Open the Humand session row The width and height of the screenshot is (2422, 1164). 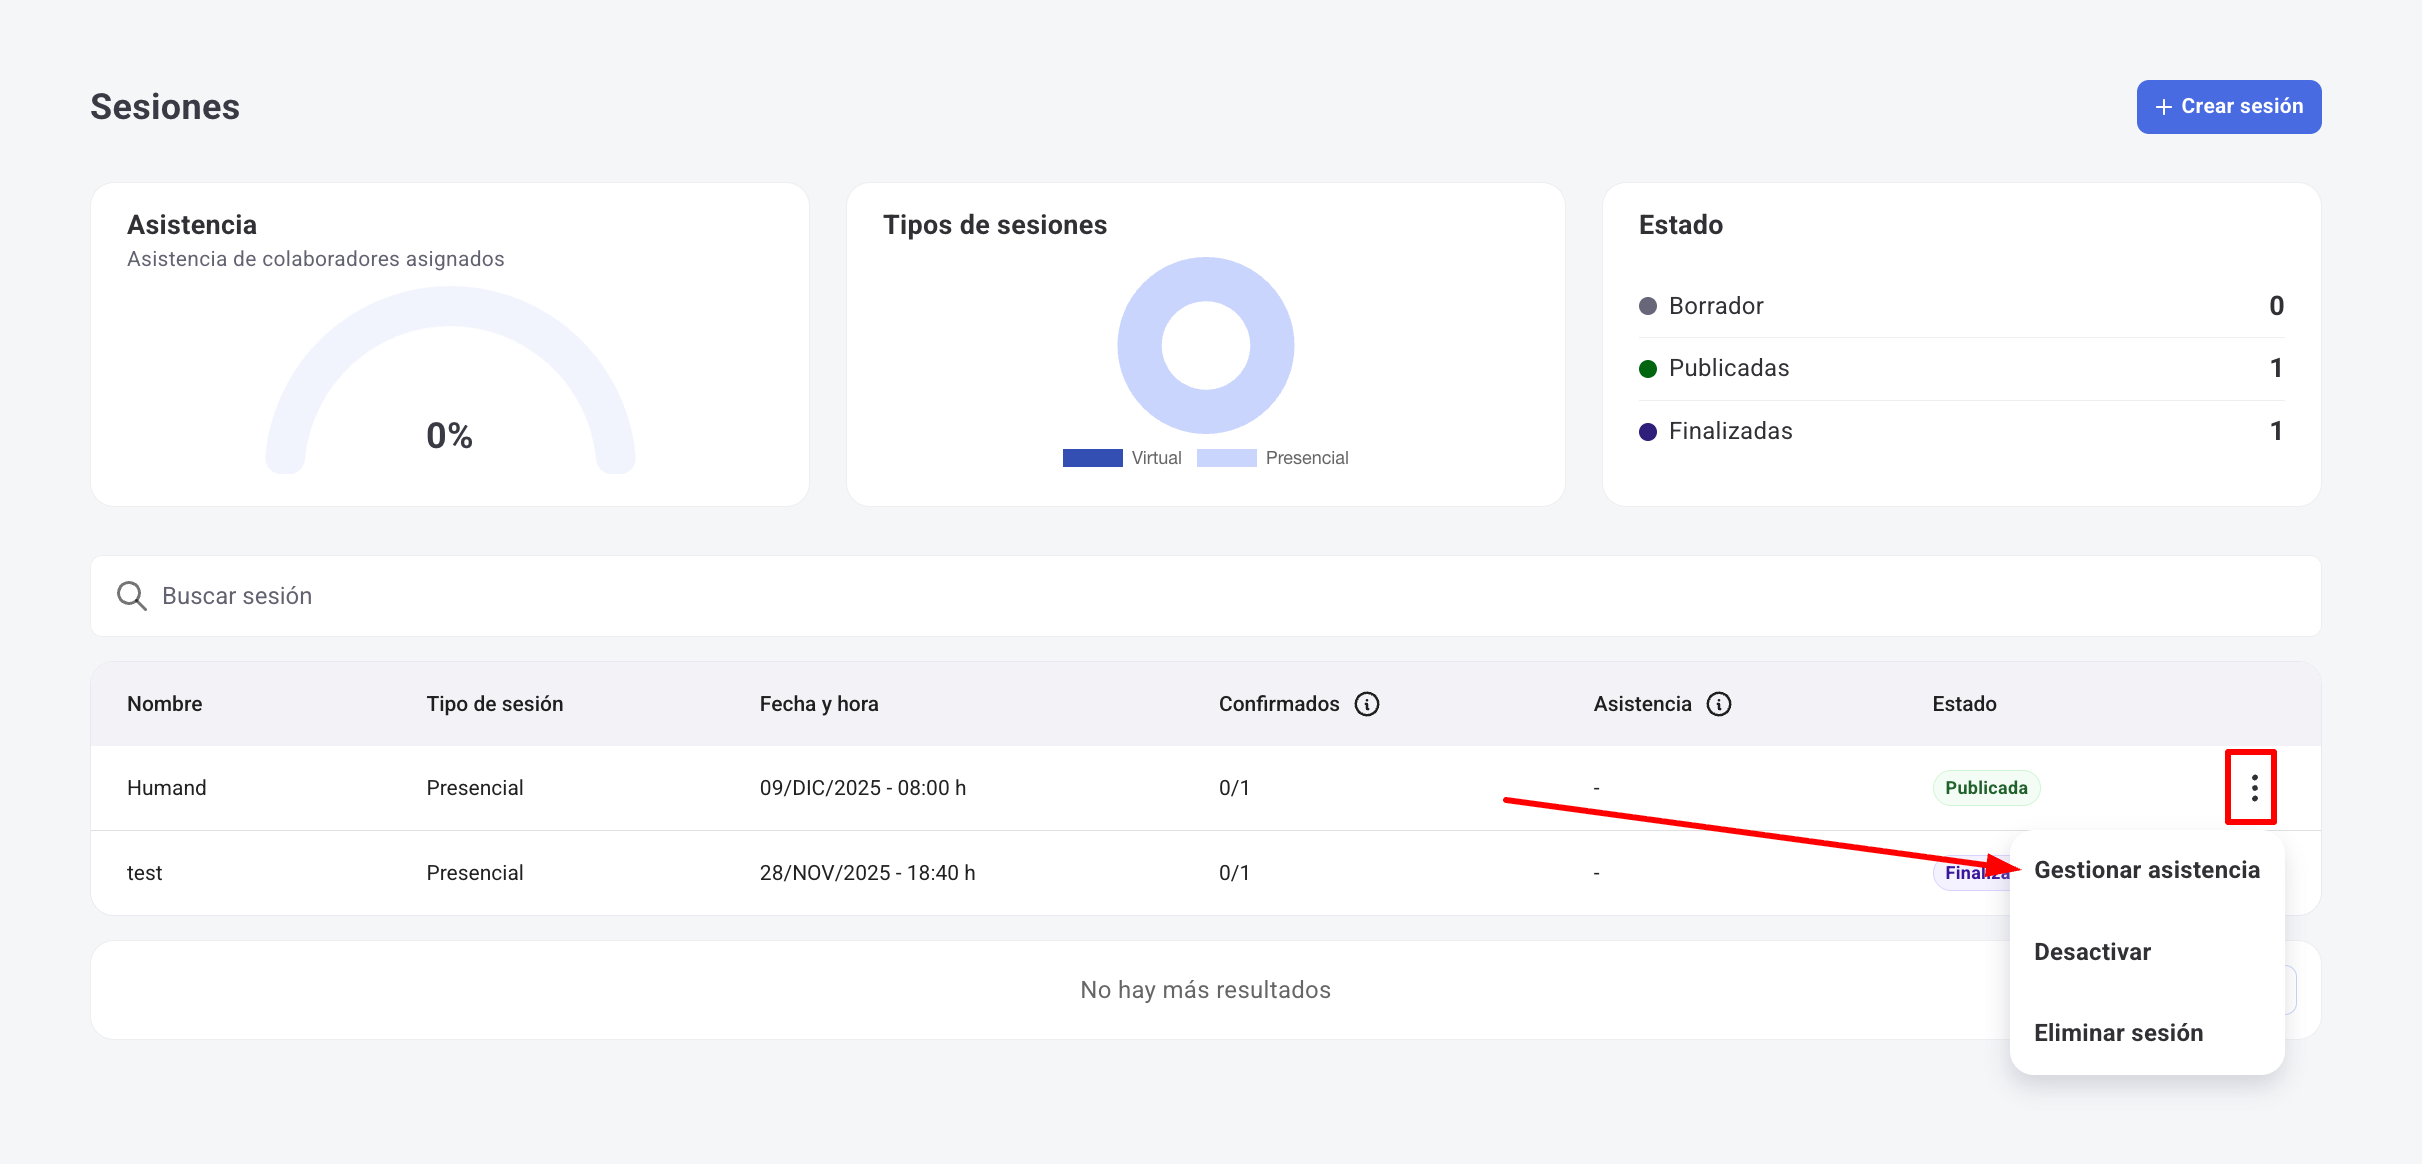tap(167, 788)
